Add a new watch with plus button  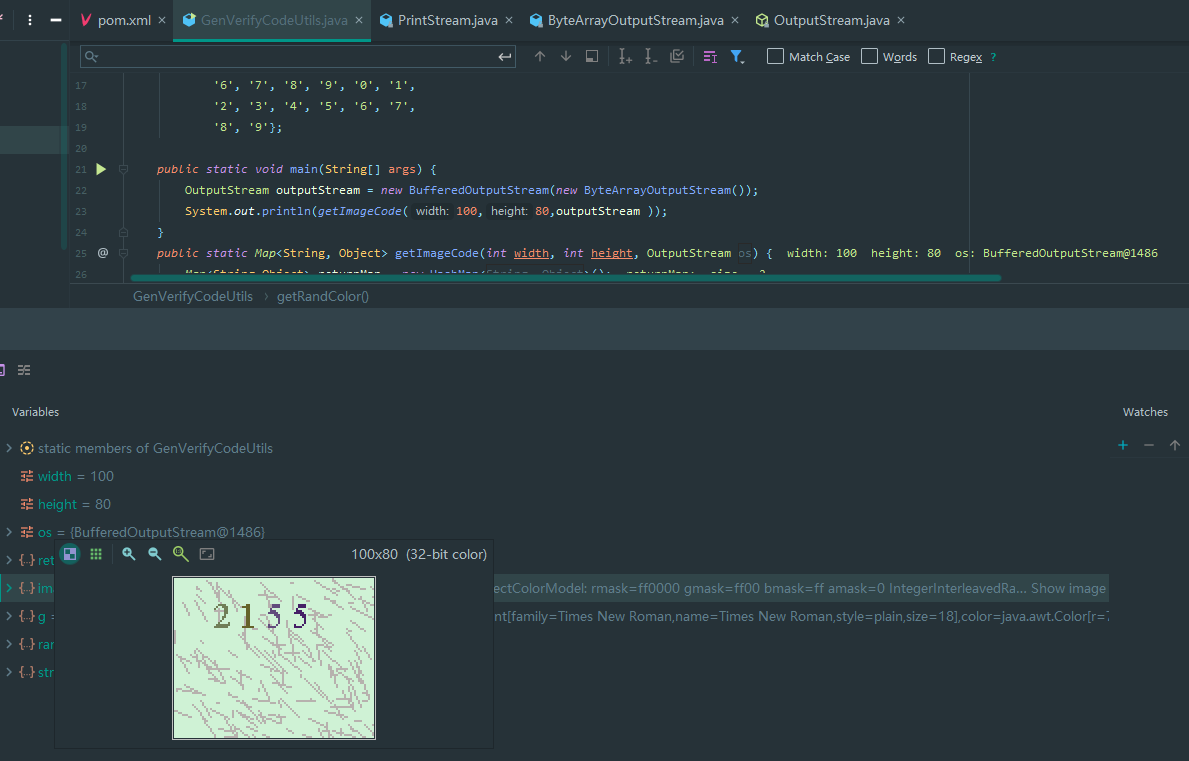[x=1123, y=445]
